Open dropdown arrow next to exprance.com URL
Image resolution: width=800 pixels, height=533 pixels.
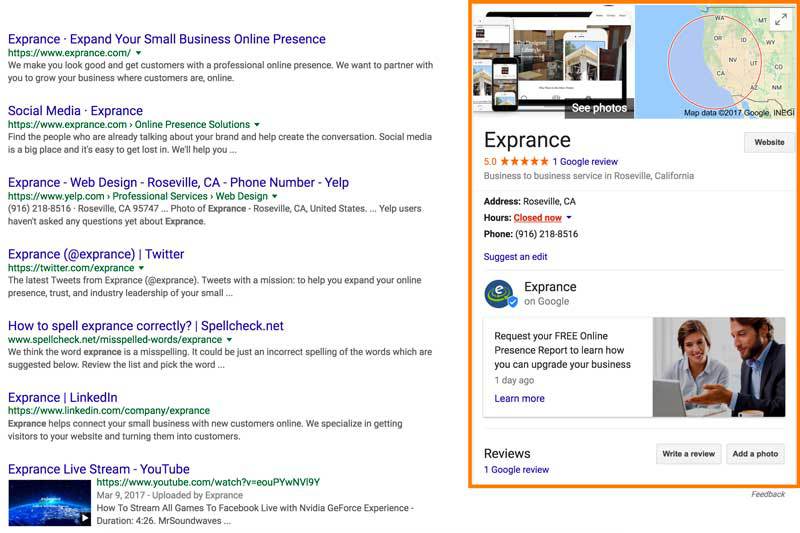click(139, 53)
